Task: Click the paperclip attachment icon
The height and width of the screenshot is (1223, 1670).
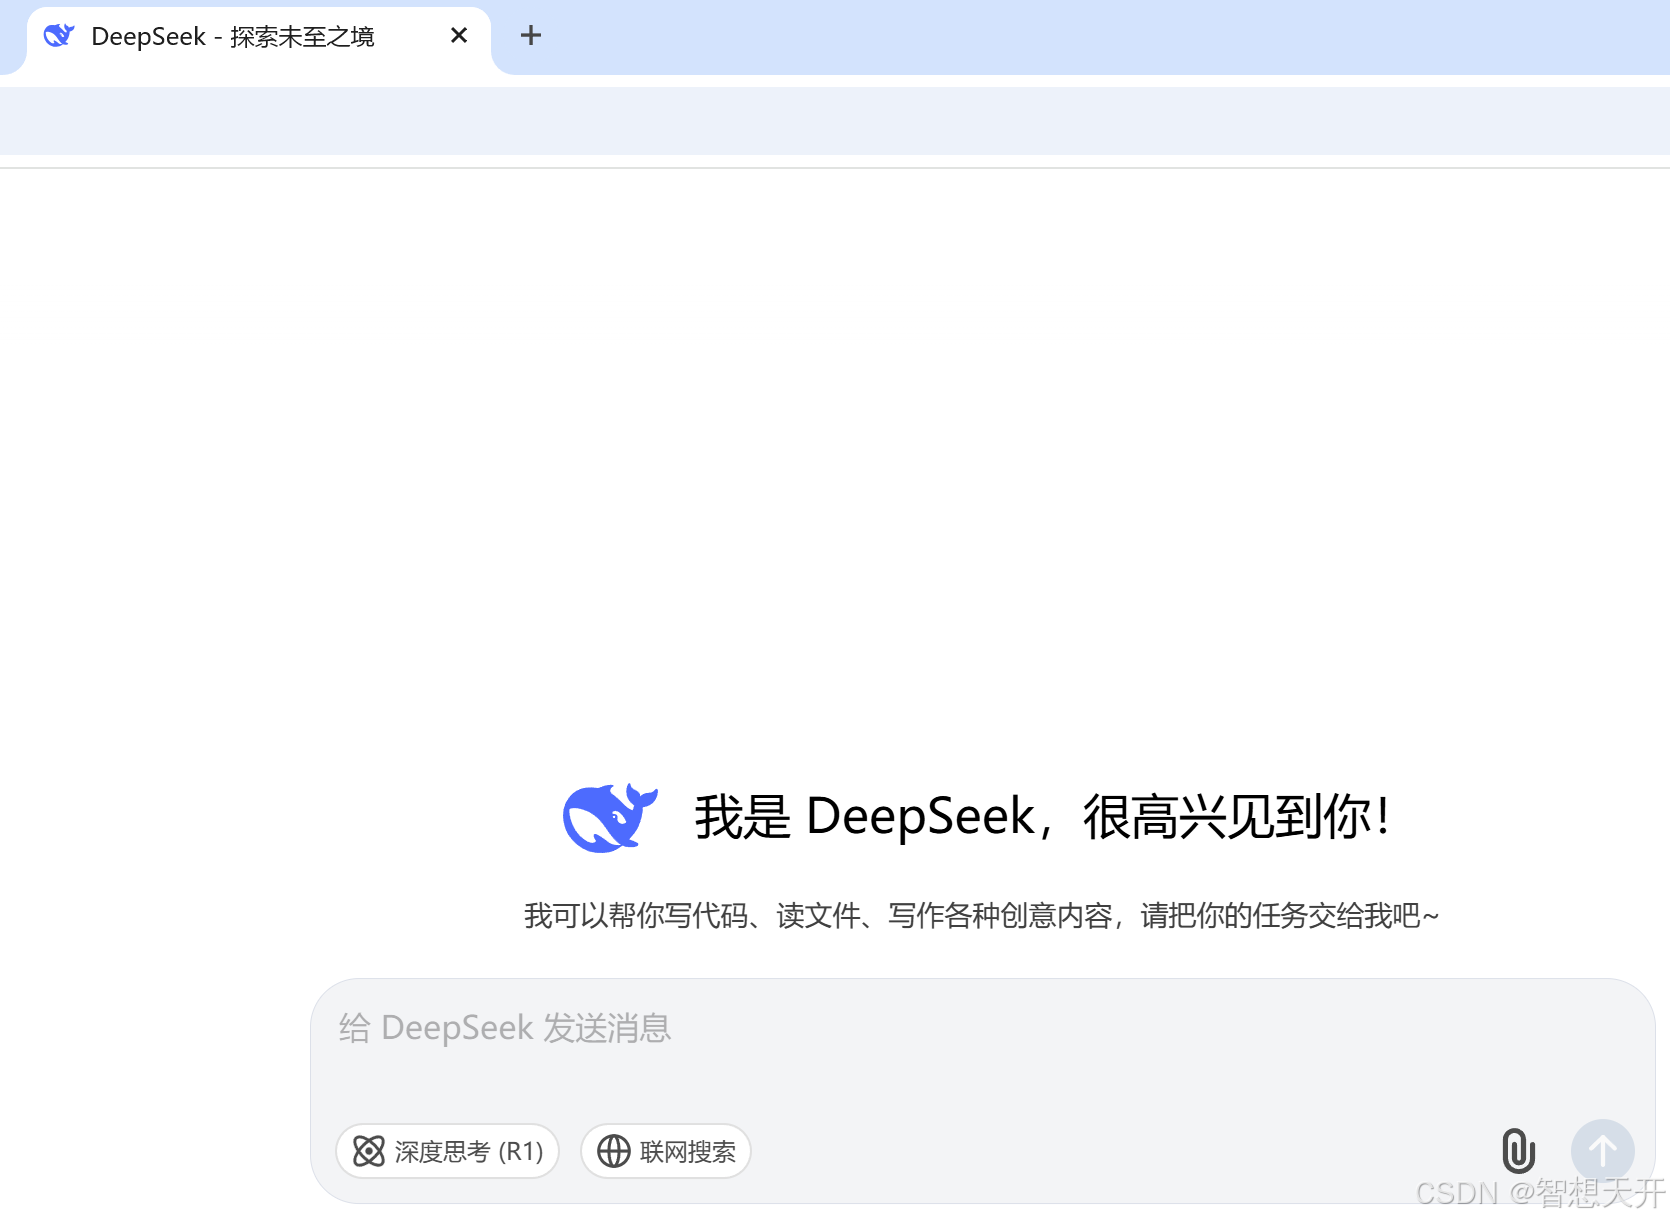Action: (1518, 1150)
